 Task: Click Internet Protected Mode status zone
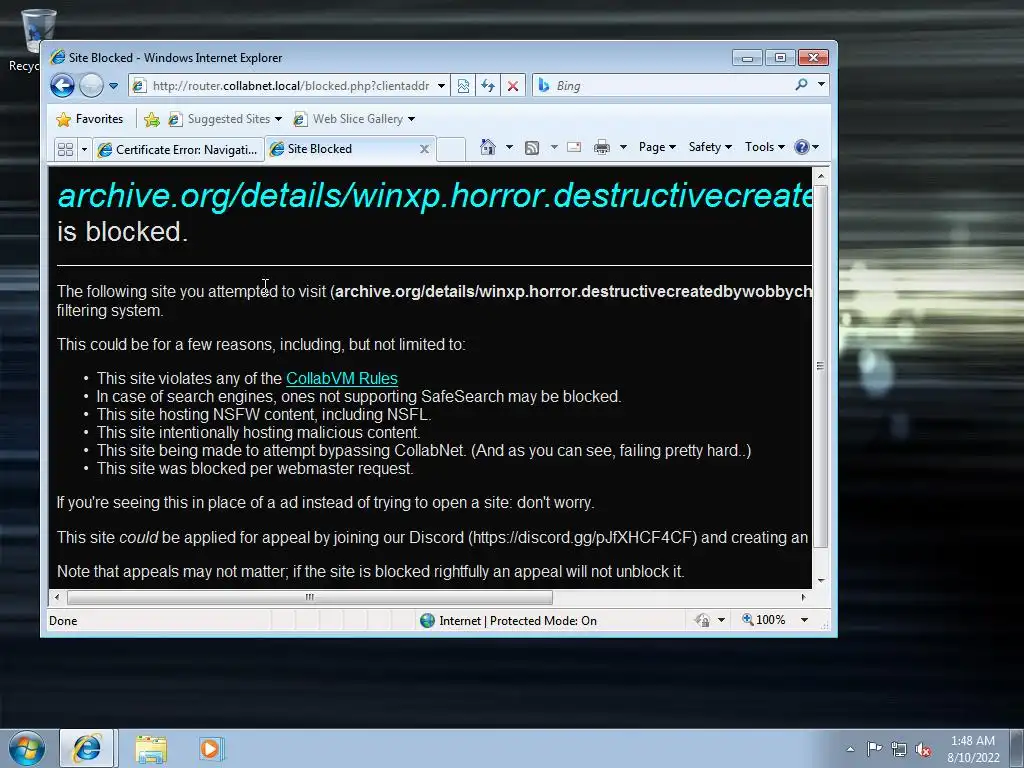(508, 620)
